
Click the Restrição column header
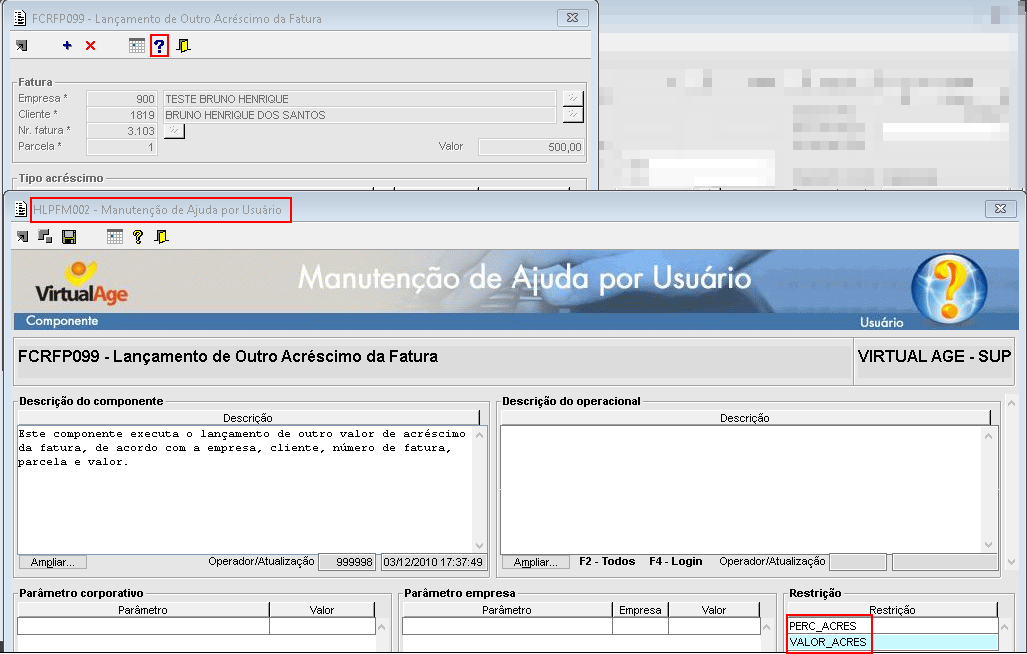[892, 609]
